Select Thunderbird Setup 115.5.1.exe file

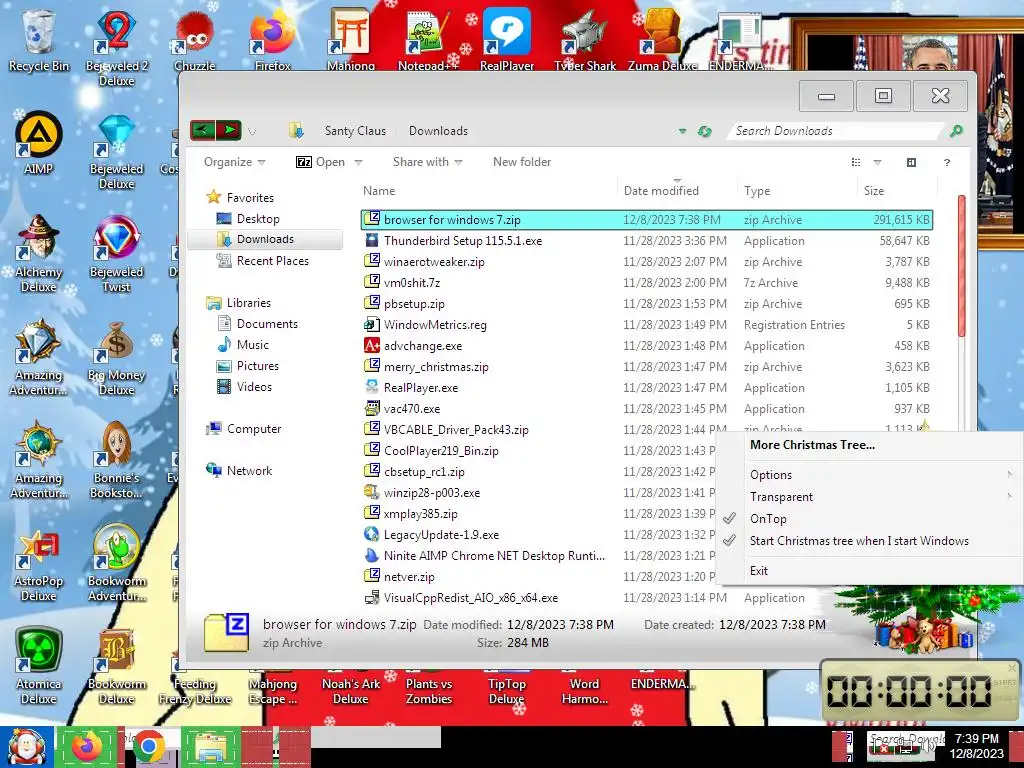pos(647,241)
